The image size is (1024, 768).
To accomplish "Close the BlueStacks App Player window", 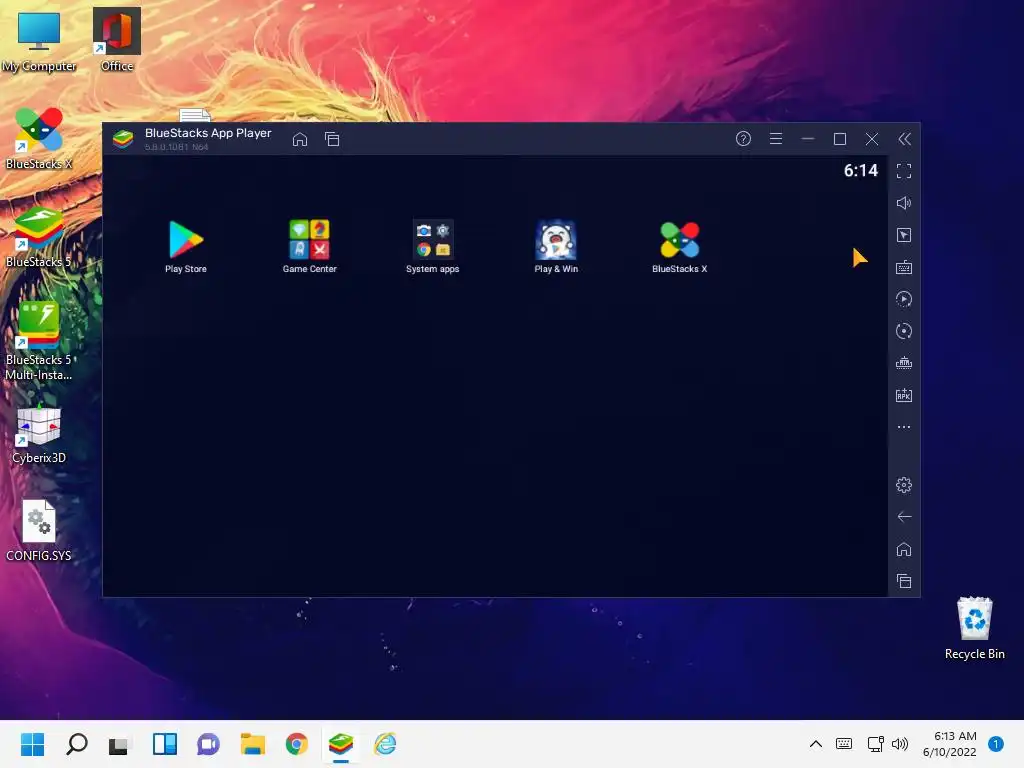I will click(x=872, y=138).
